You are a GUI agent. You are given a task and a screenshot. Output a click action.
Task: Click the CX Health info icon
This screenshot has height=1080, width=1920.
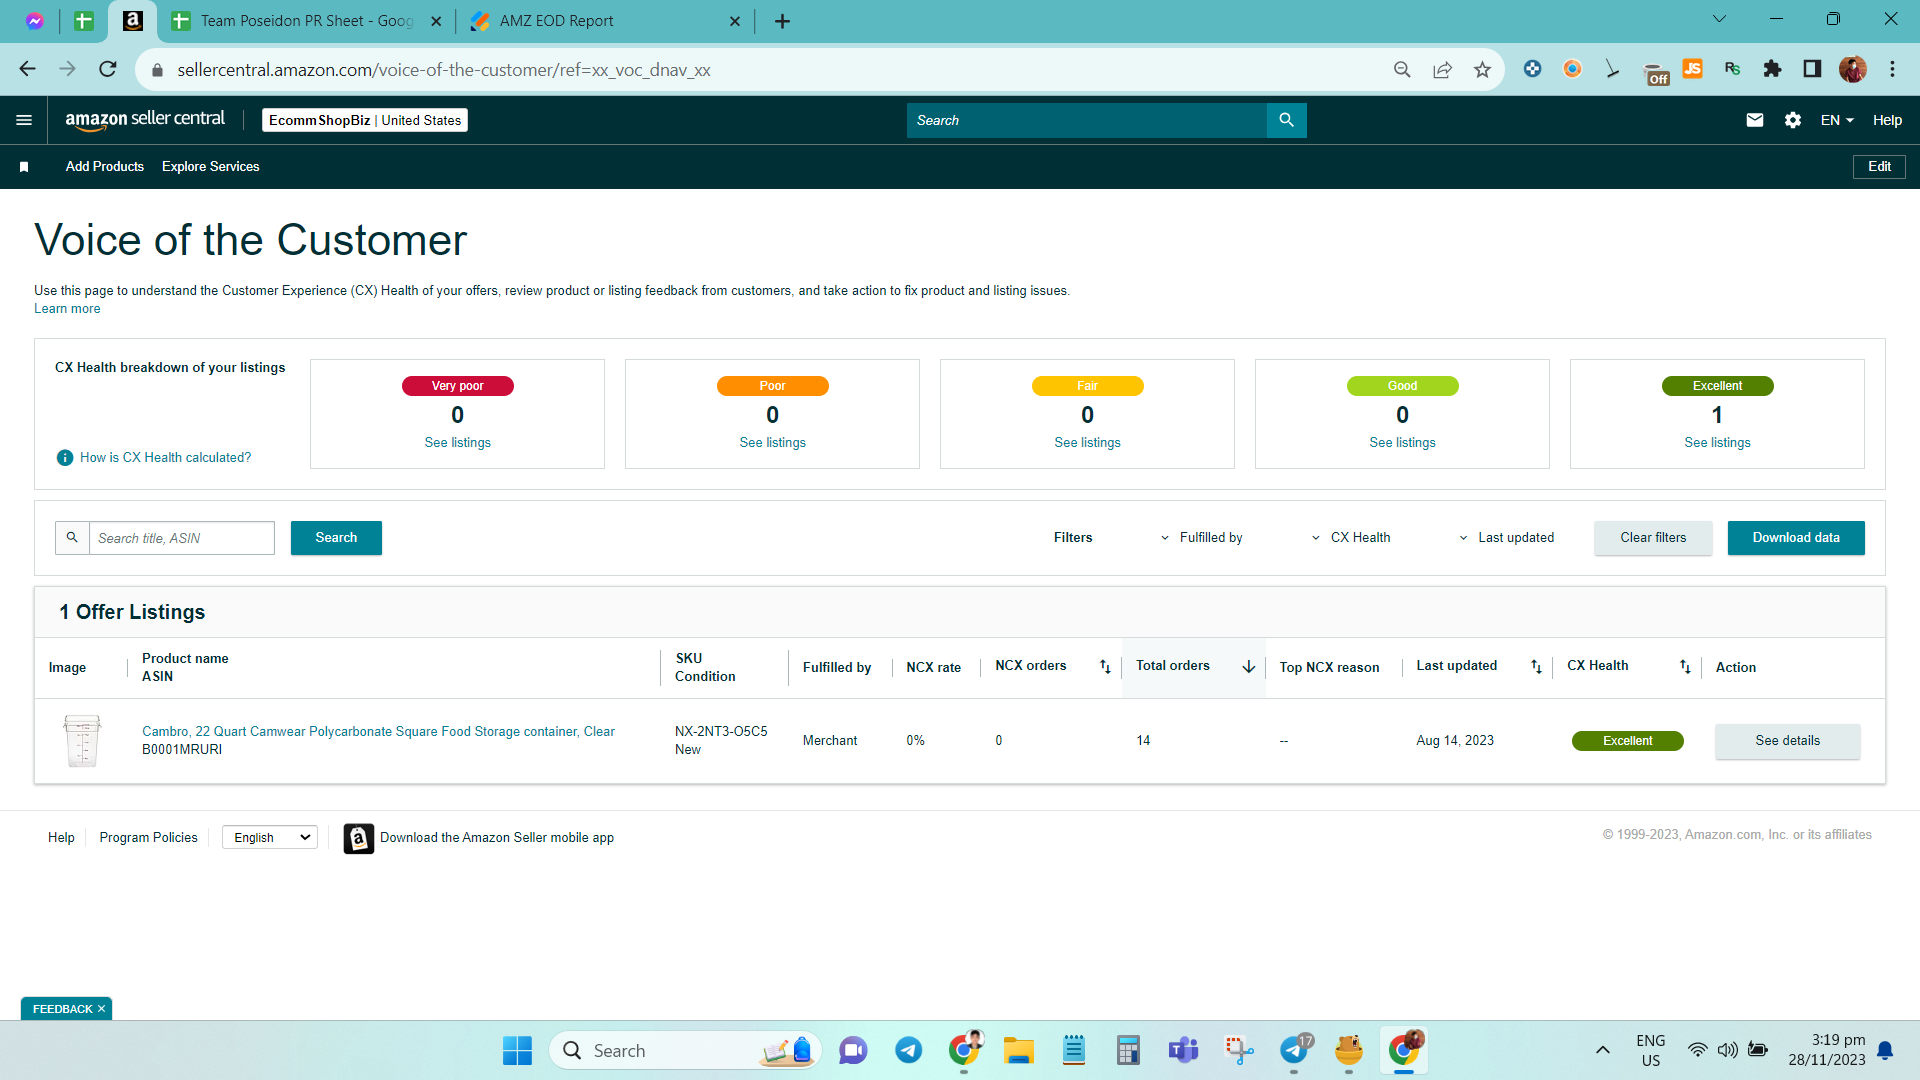(65, 458)
